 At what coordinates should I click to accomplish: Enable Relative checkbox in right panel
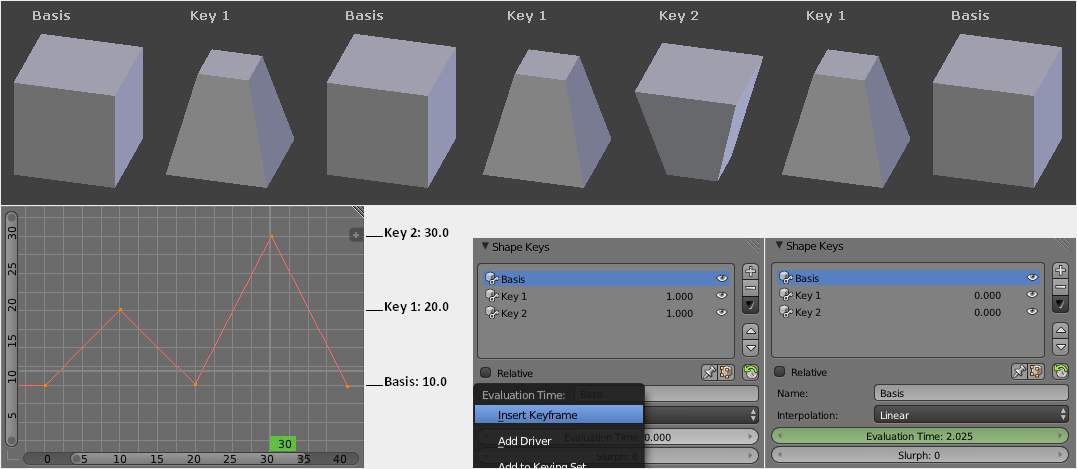[780, 371]
